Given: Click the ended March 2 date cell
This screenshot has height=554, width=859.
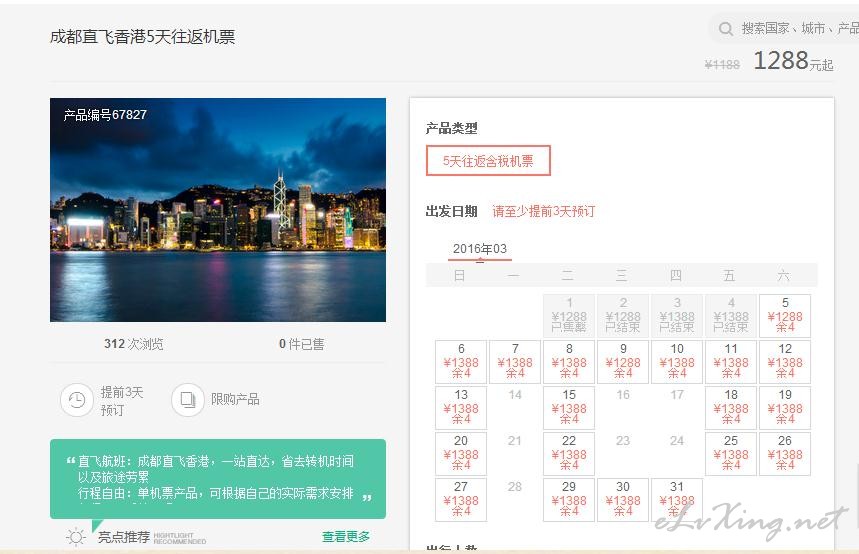Looking at the screenshot, I should [x=623, y=316].
